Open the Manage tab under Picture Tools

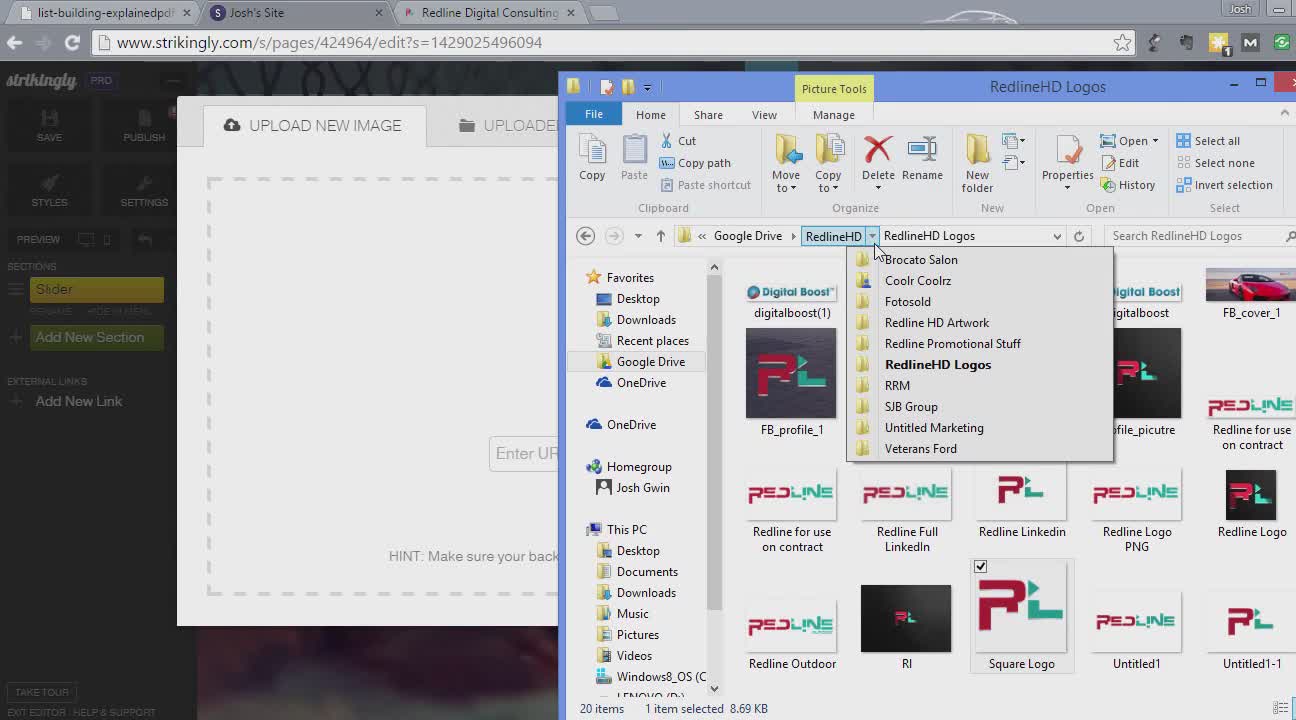pos(833,115)
